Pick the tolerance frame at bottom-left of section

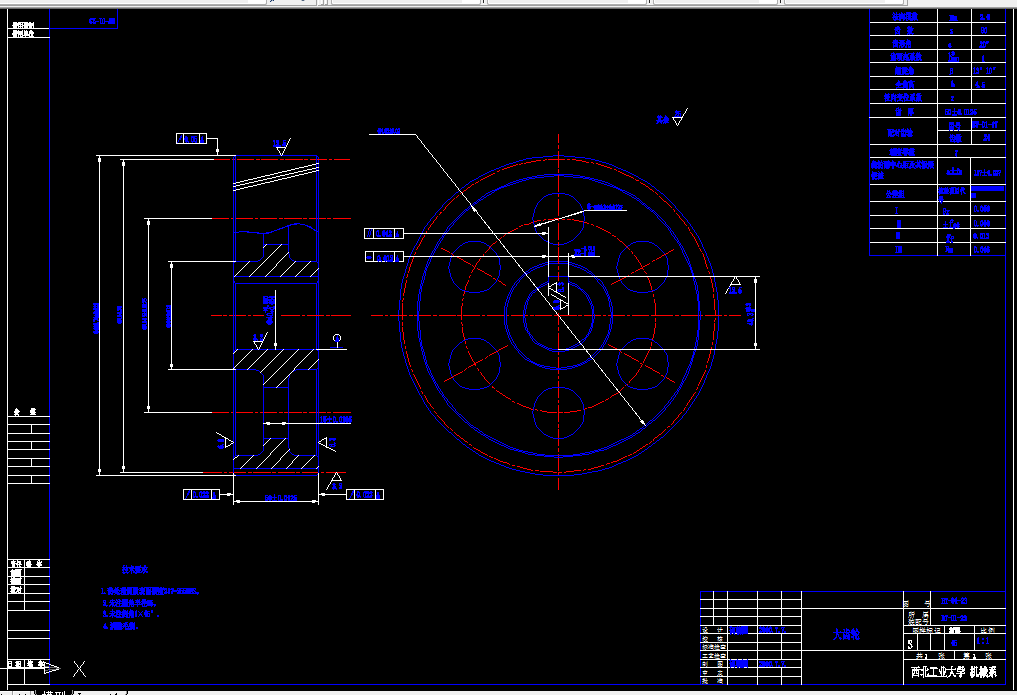[201, 495]
